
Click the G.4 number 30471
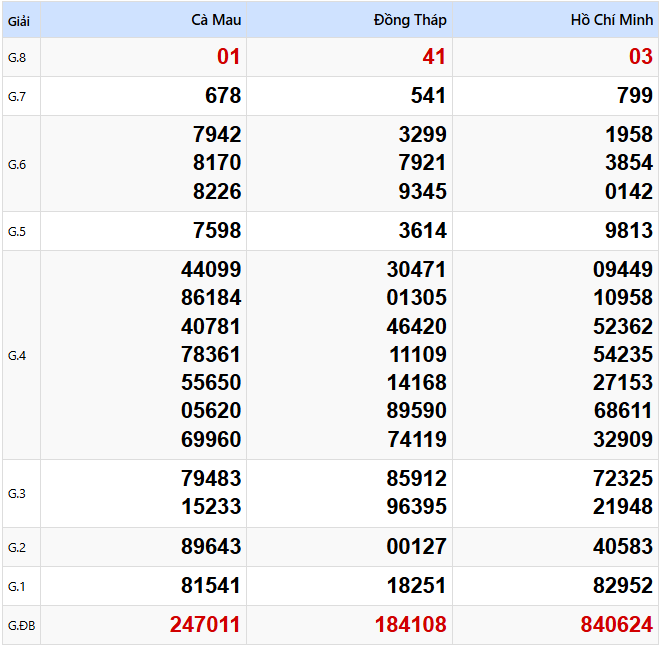coord(416,269)
